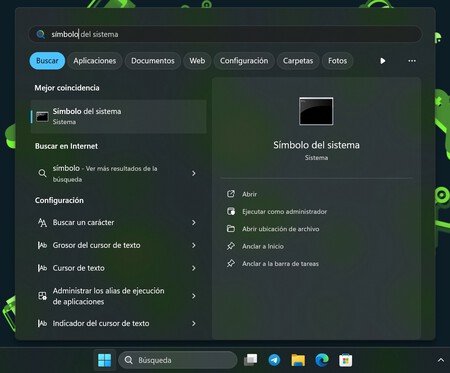This screenshot has width=450, height=373.
Task: Click Anclar a la barra de tareas
Action: (280, 263)
